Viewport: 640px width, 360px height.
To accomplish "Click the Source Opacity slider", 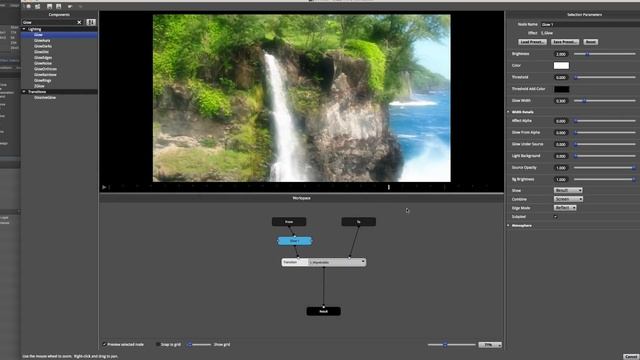I will (x=605, y=168).
